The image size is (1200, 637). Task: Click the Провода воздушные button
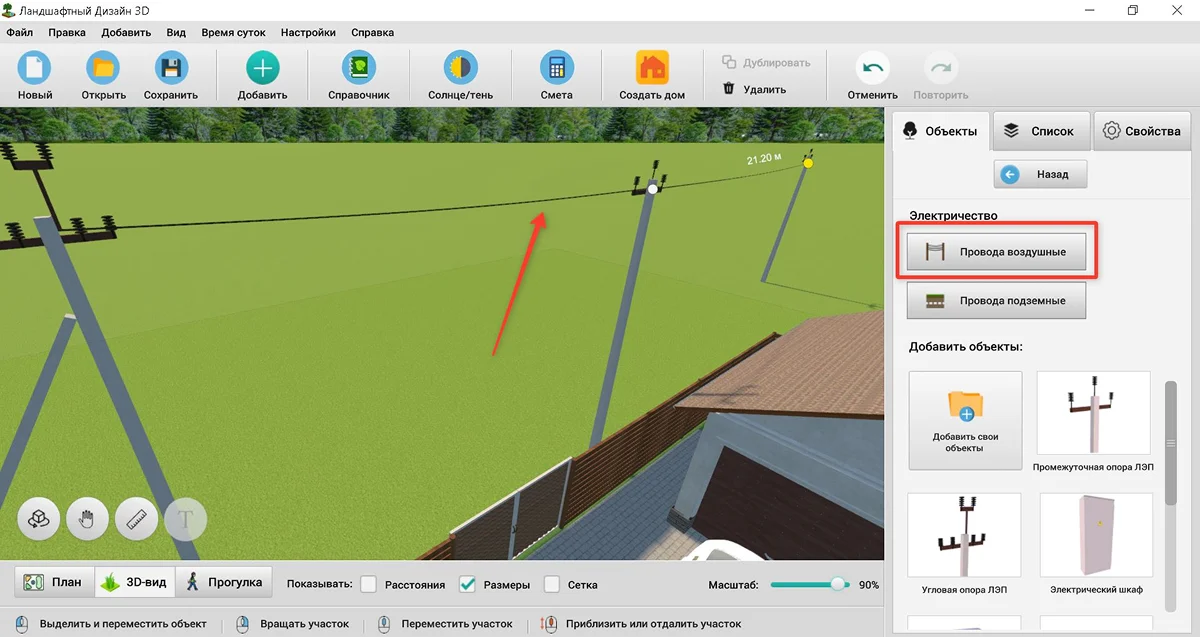pos(996,252)
